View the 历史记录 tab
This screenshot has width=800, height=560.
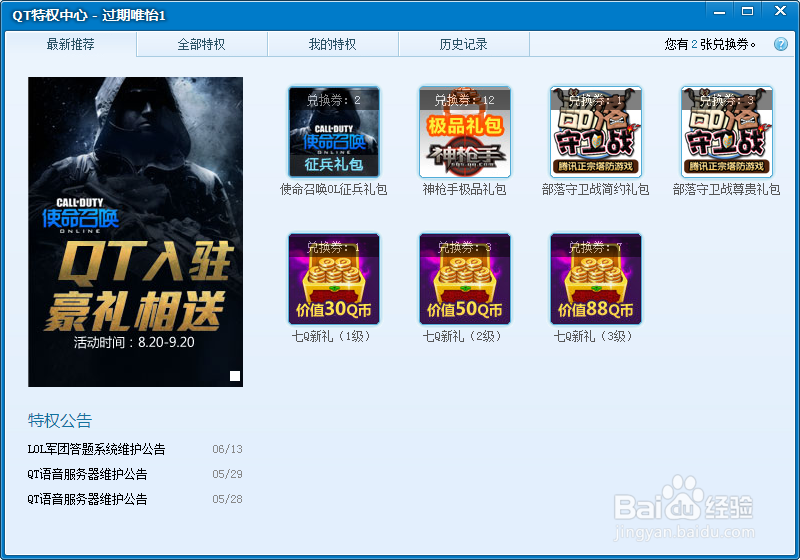pos(463,44)
